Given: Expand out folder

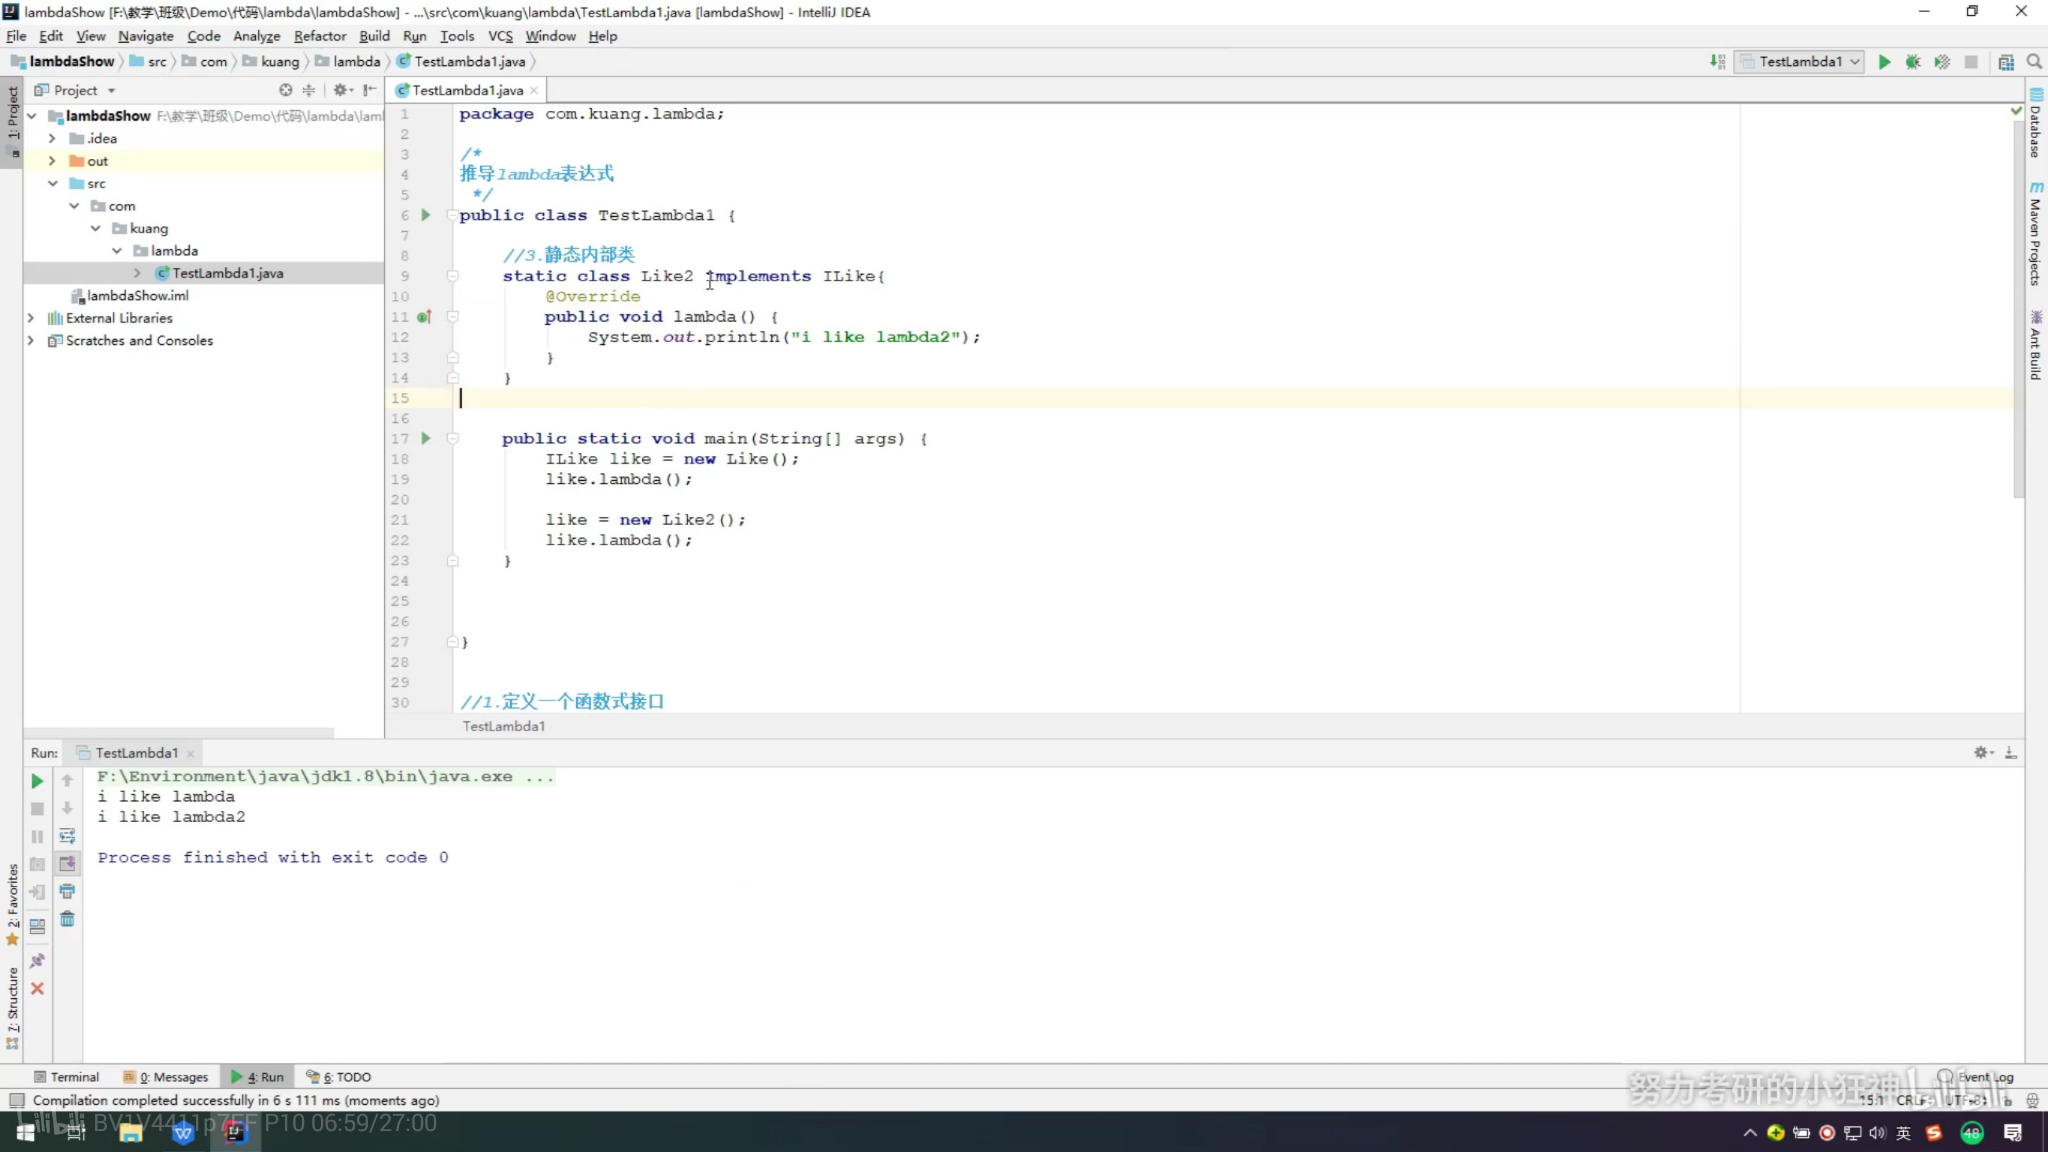Looking at the screenshot, I should (x=52, y=161).
